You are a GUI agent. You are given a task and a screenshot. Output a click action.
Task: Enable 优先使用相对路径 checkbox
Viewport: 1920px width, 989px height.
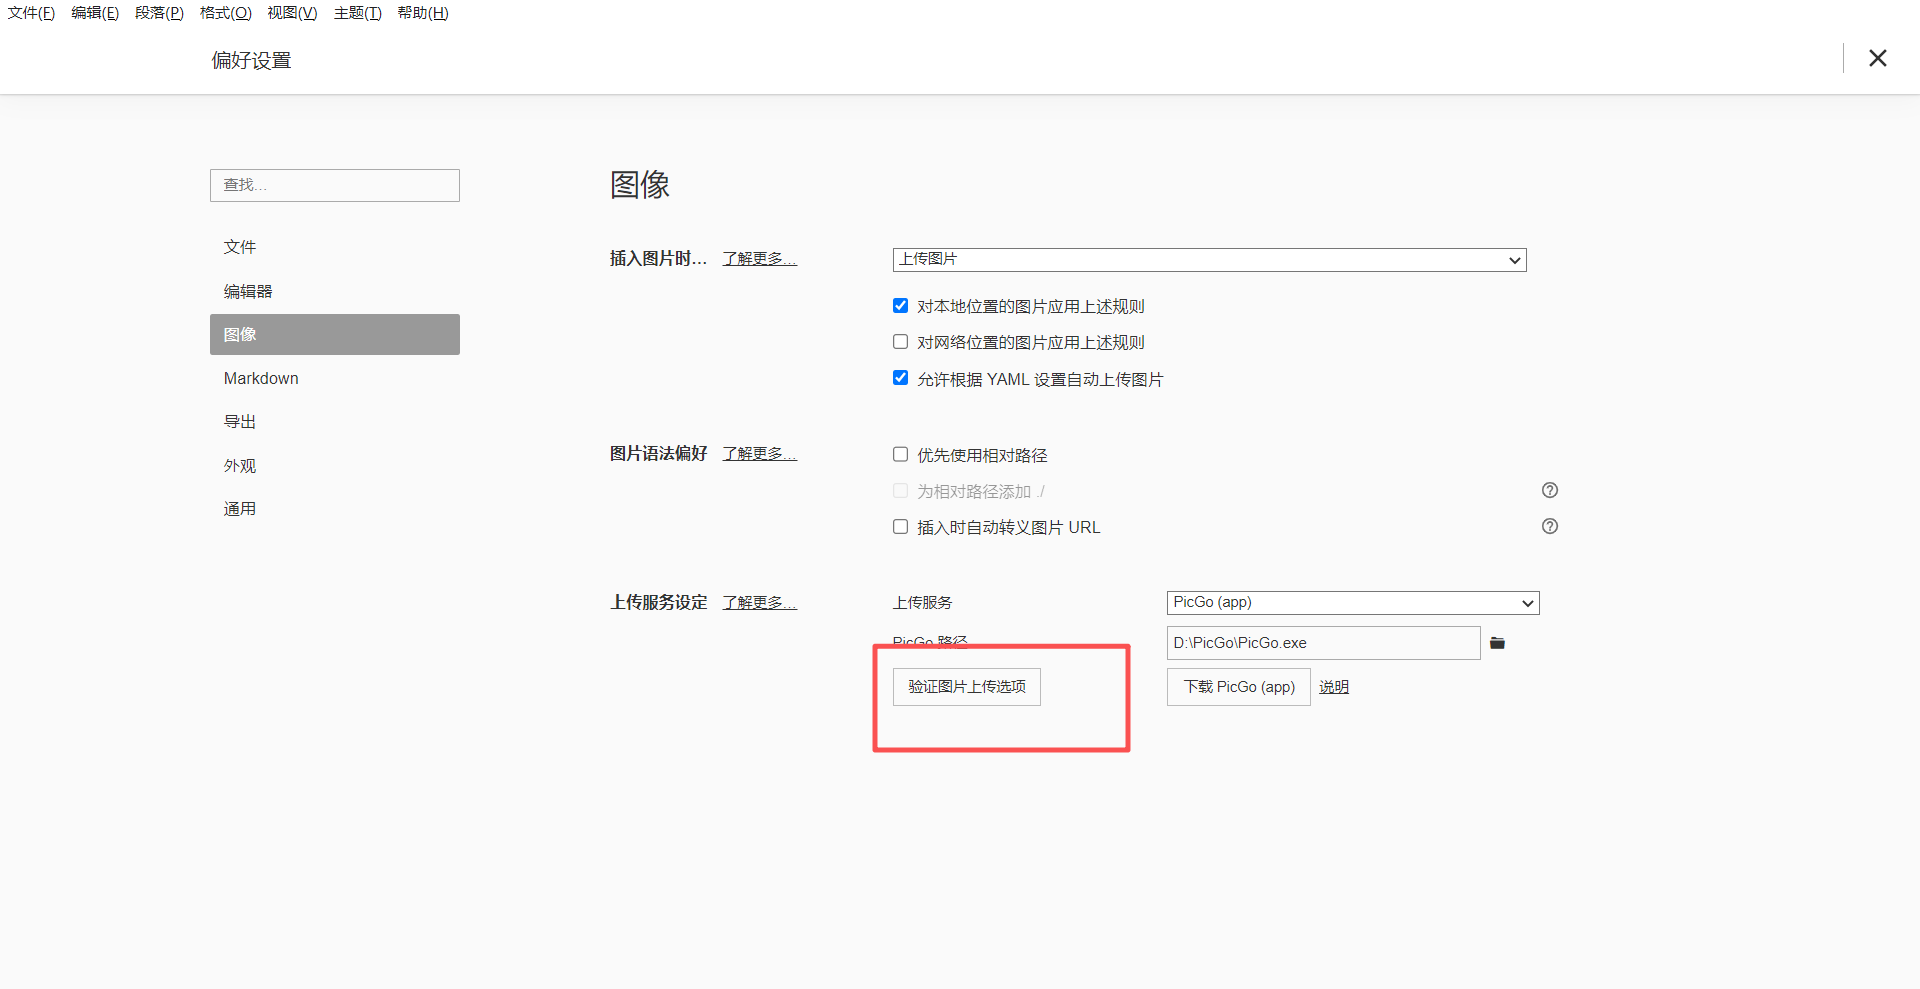click(x=900, y=455)
